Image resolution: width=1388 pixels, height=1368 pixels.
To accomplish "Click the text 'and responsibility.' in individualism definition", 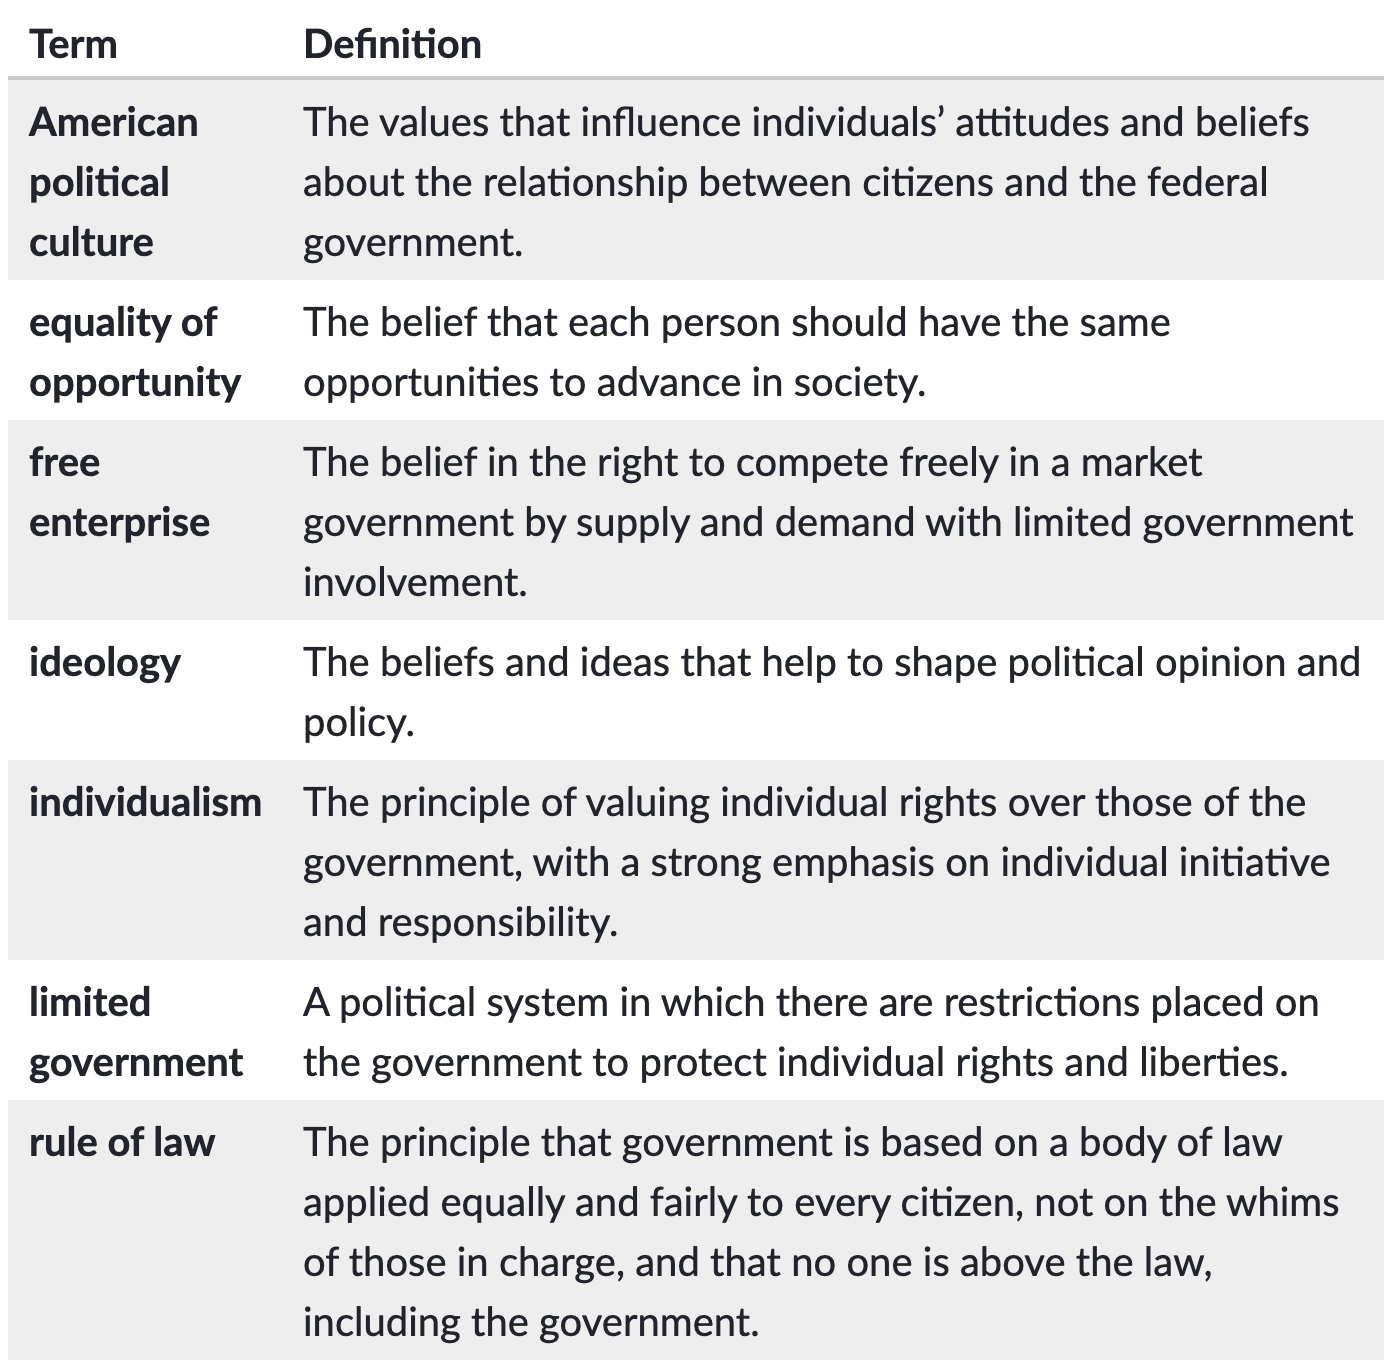I will 460,923.
